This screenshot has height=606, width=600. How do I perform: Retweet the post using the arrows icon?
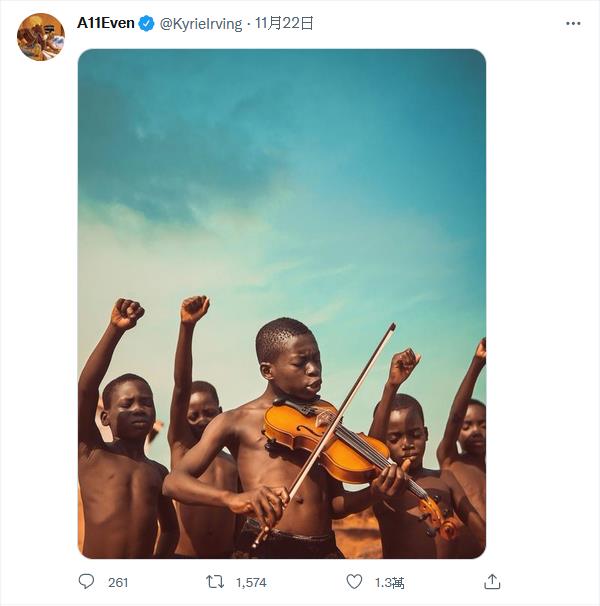coord(215,581)
